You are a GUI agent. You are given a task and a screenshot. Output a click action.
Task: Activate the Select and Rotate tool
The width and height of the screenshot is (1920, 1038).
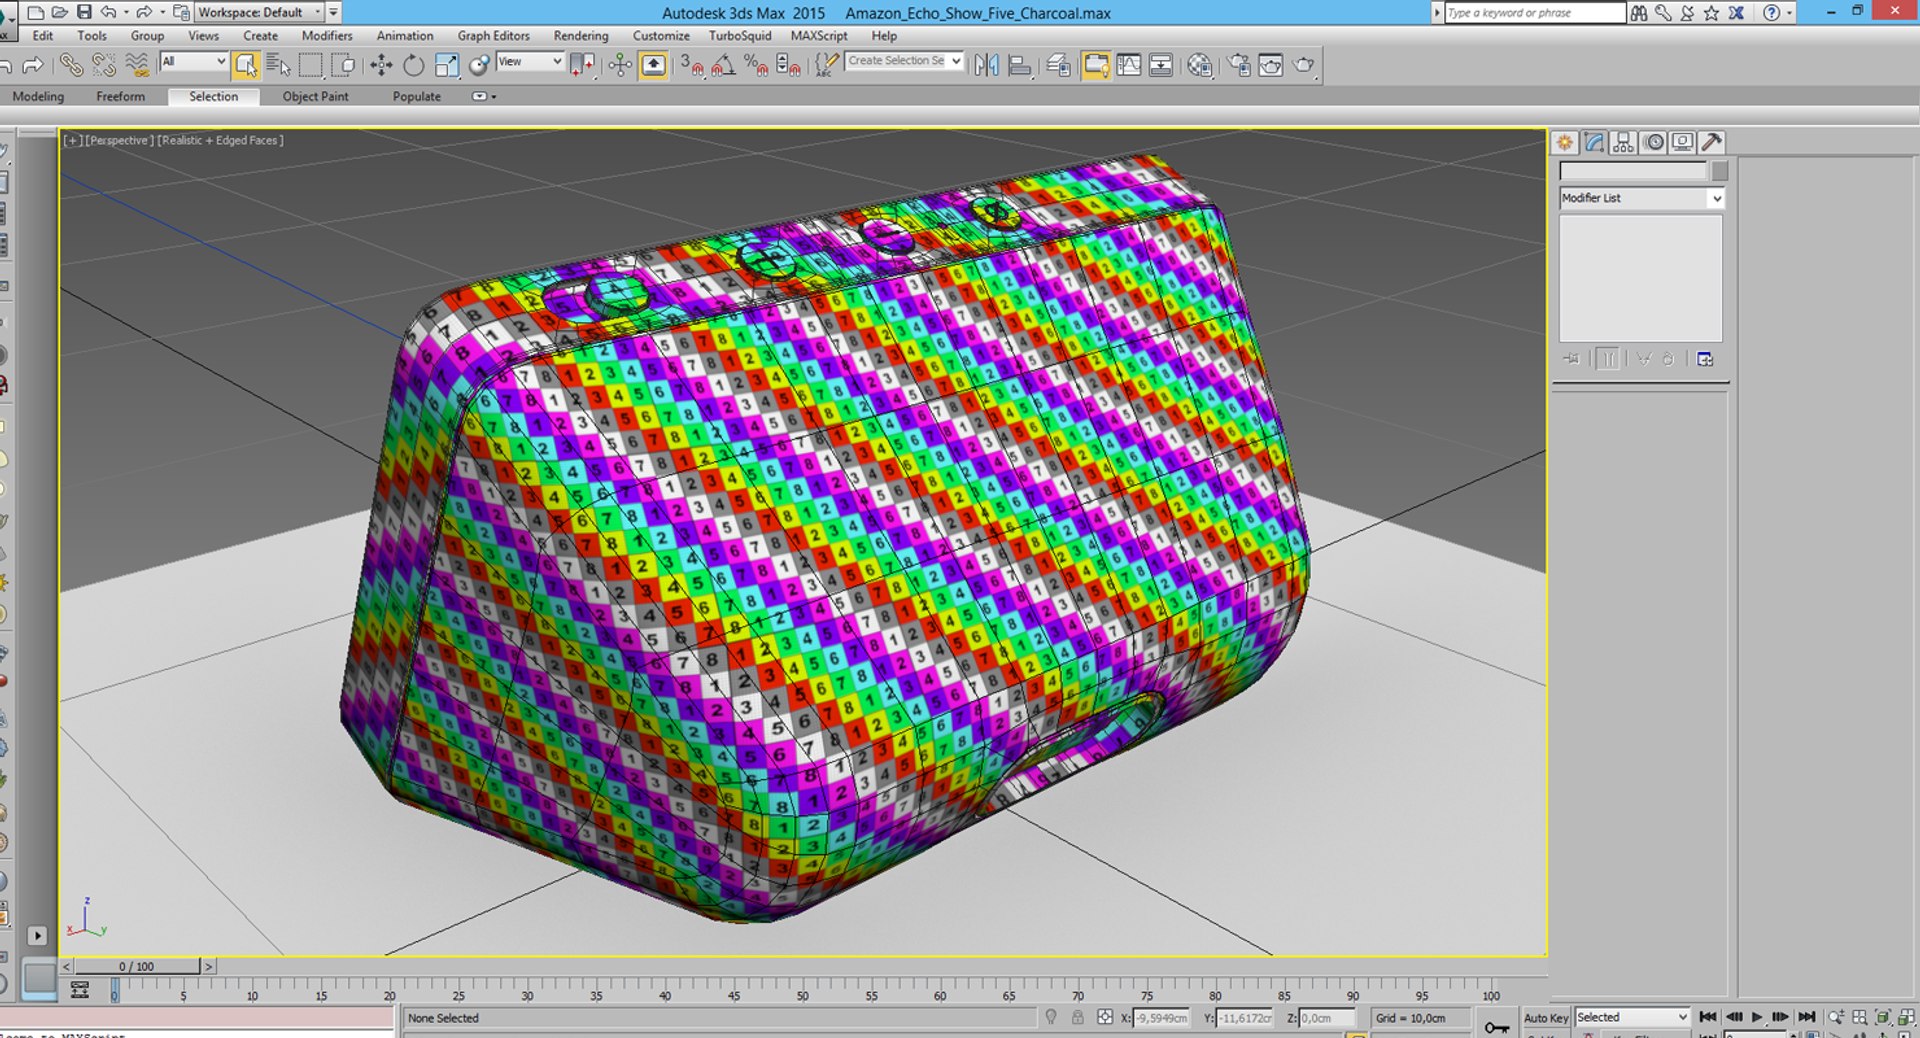pyautogui.click(x=413, y=65)
